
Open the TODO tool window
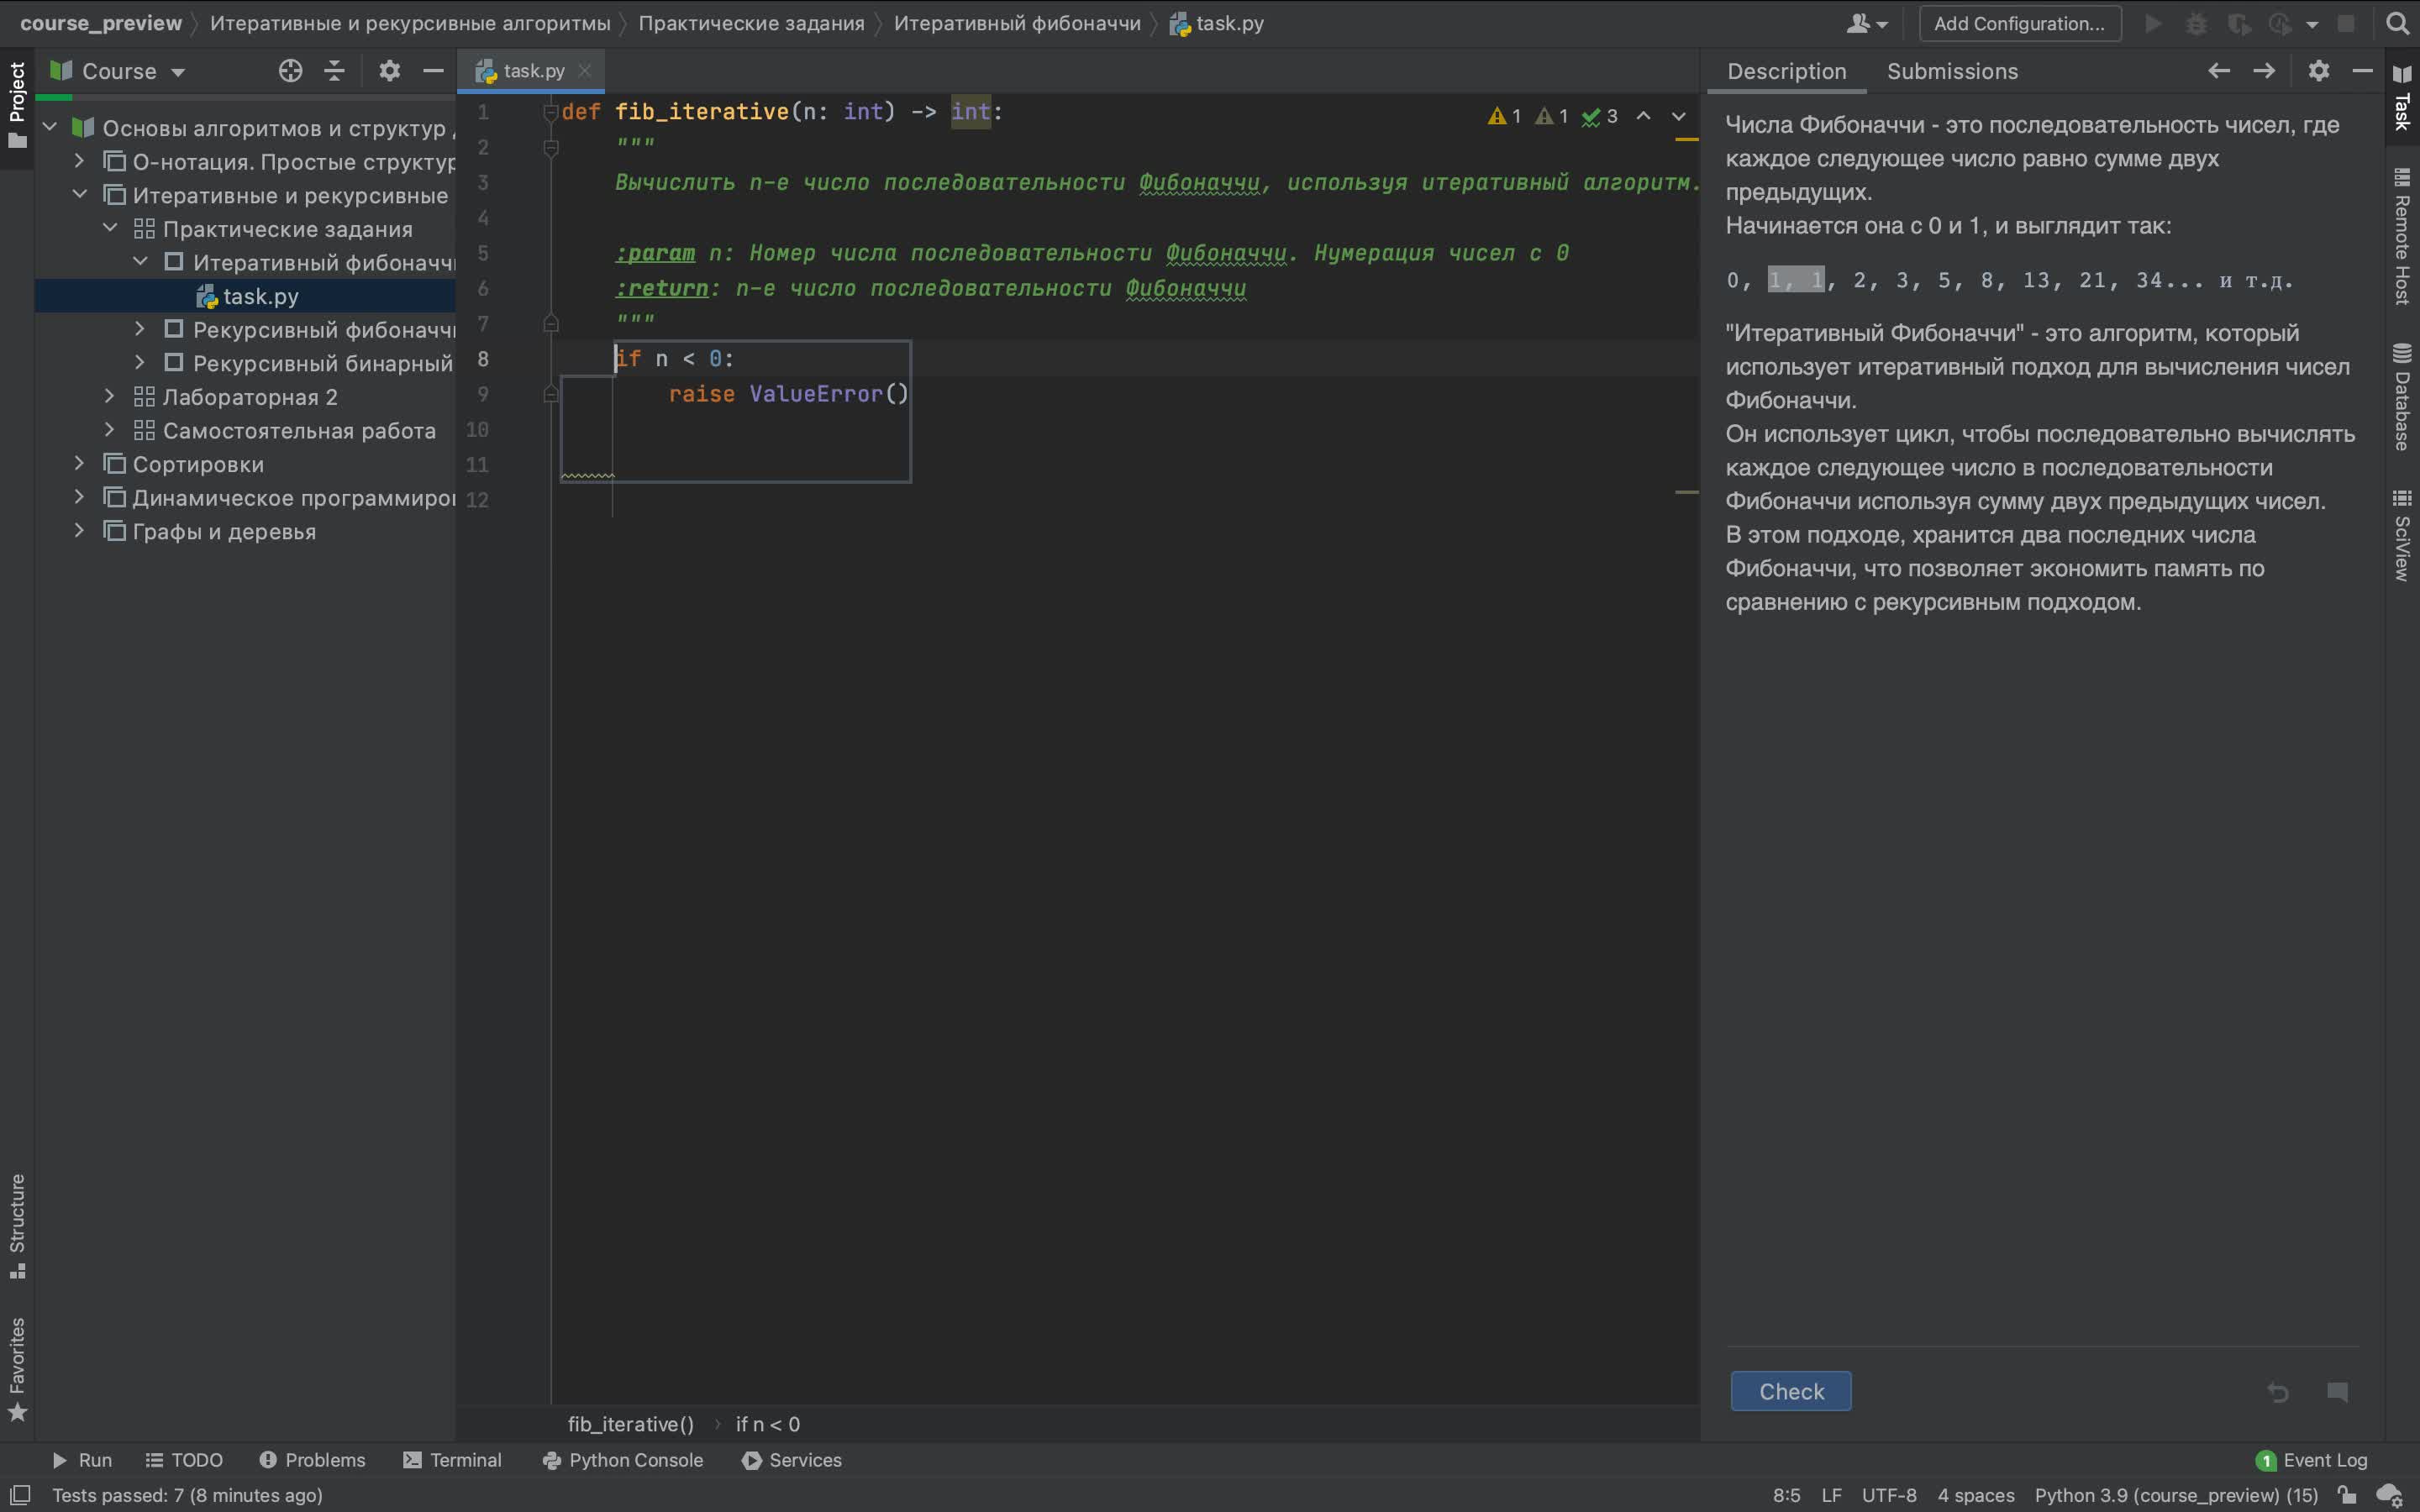pyautogui.click(x=184, y=1460)
